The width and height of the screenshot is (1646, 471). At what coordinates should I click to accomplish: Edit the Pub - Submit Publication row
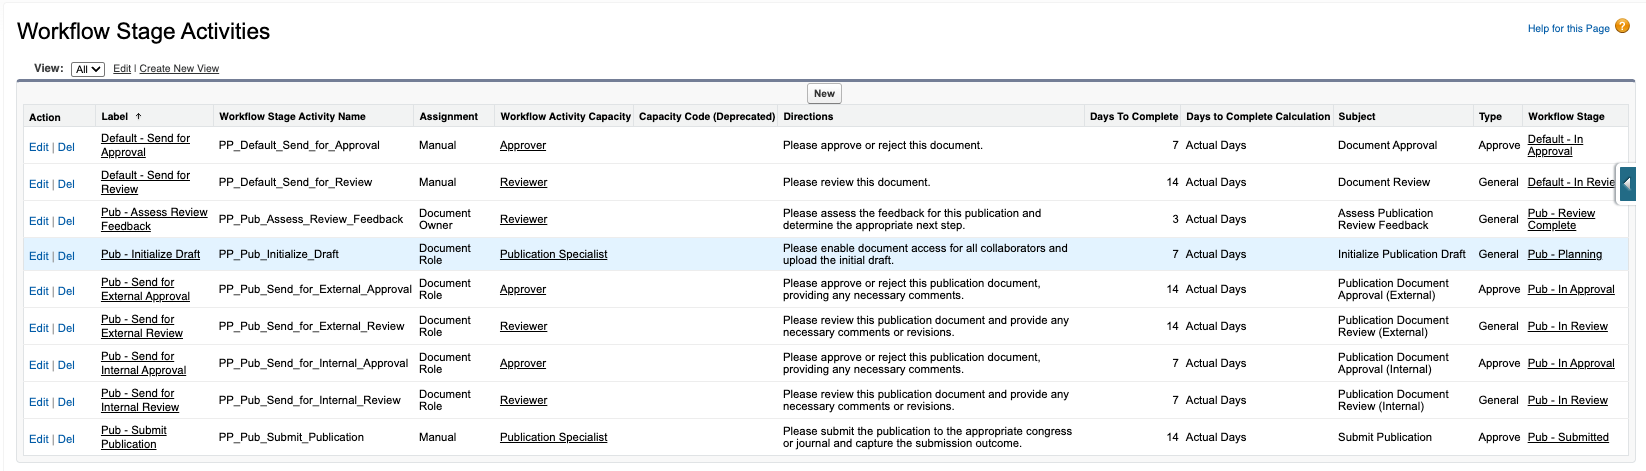[39, 439]
